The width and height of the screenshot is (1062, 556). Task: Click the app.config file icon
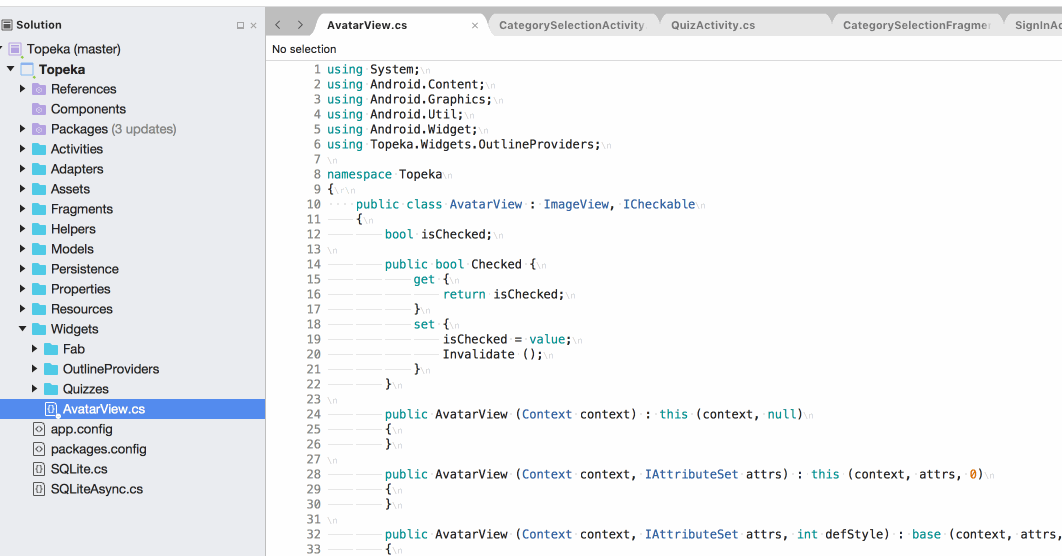(x=39, y=429)
